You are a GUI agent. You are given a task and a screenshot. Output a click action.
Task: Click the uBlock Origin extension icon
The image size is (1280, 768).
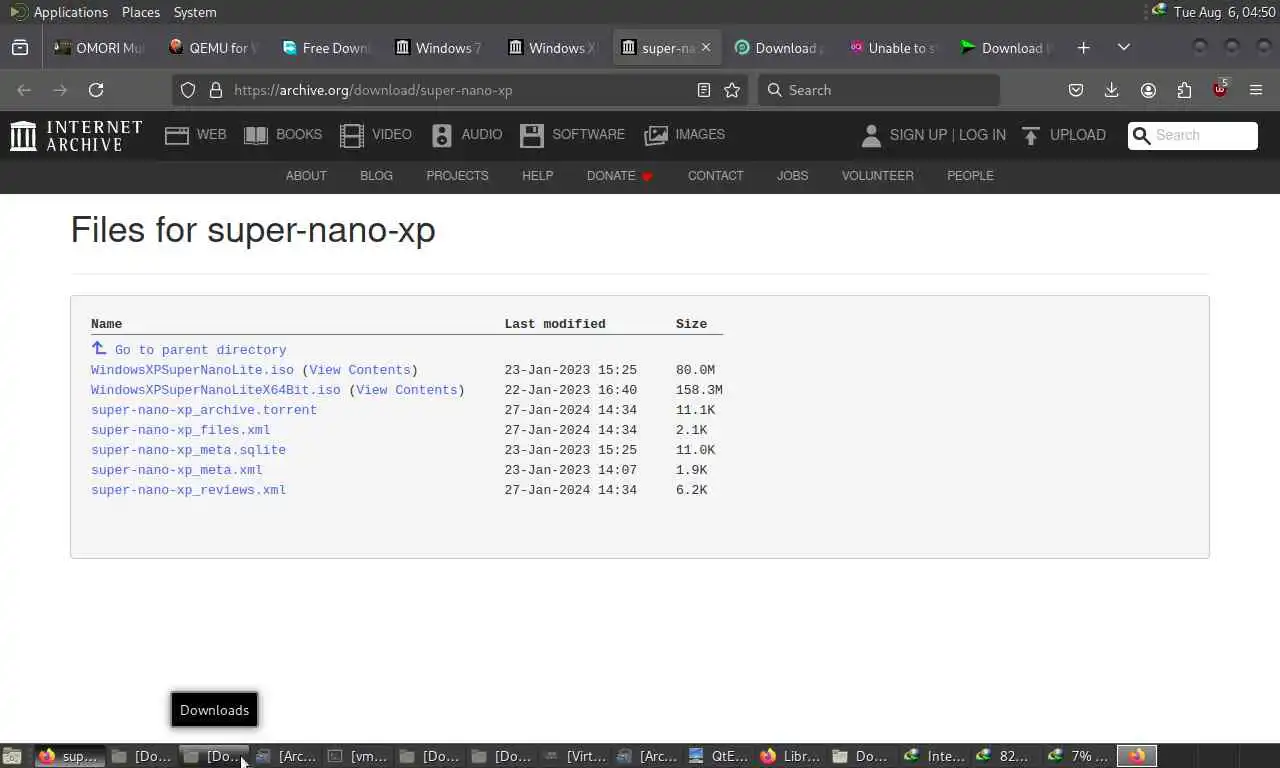coord(1220,90)
